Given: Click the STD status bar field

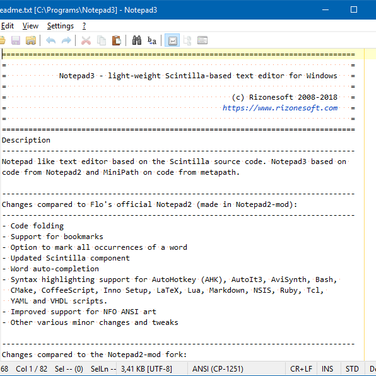Looking at the screenshot, I should (352, 369).
